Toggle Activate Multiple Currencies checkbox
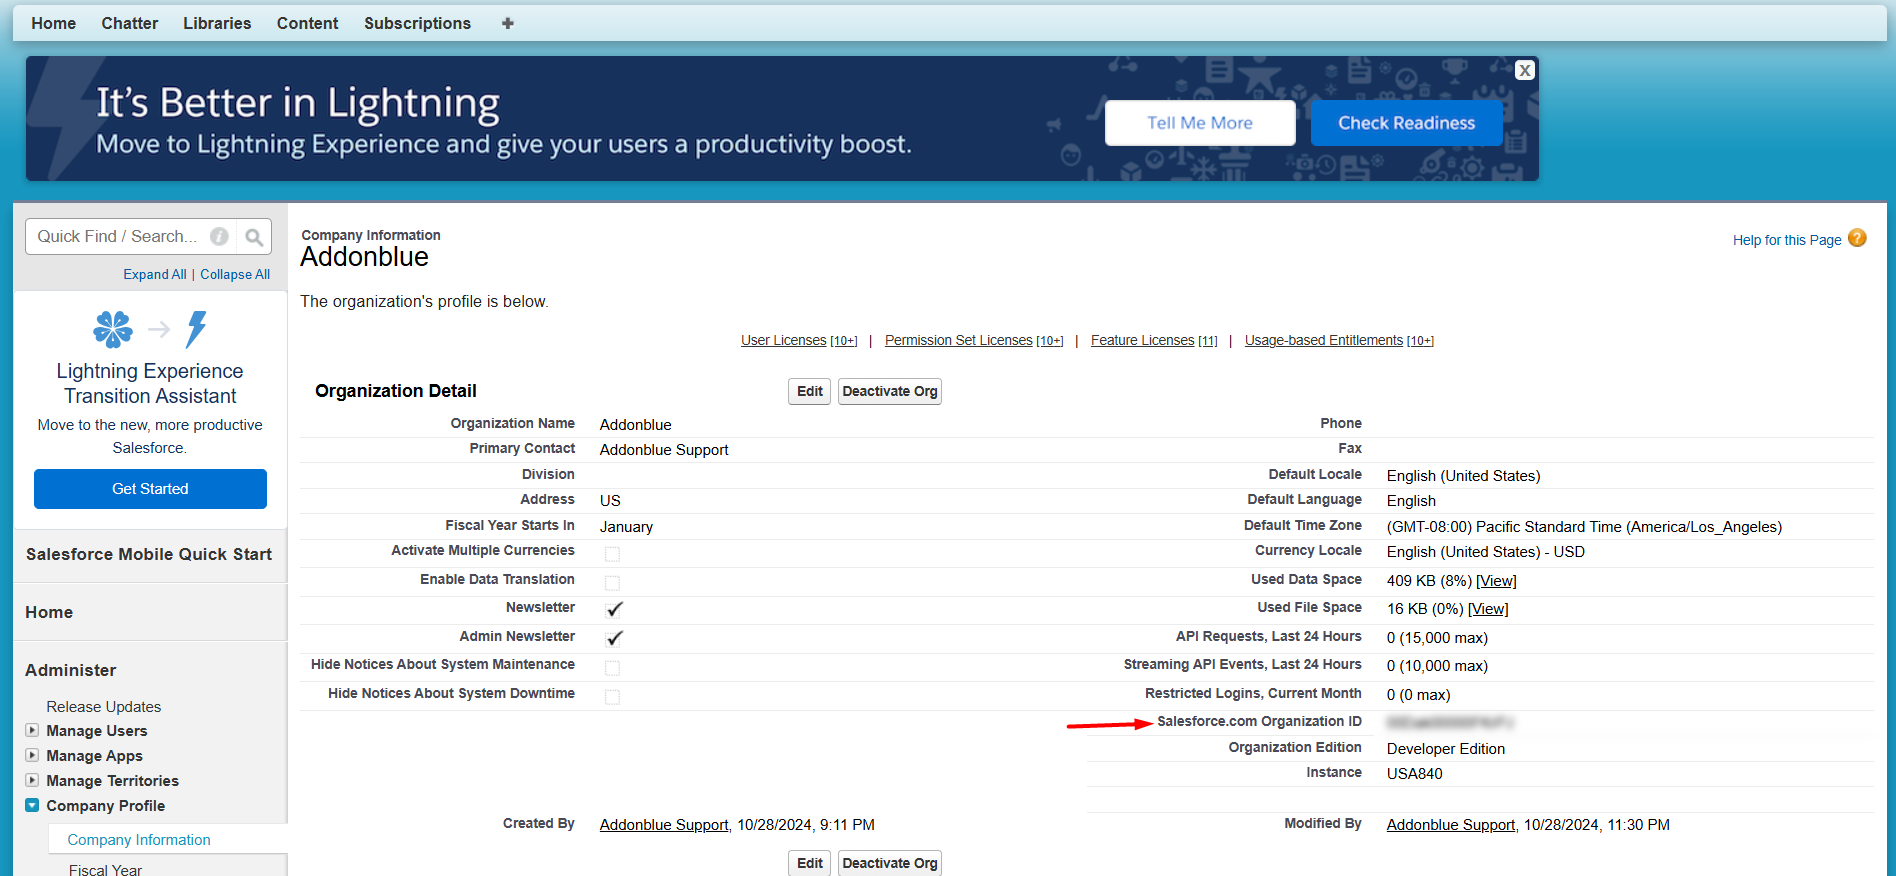This screenshot has width=1896, height=876. click(612, 554)
